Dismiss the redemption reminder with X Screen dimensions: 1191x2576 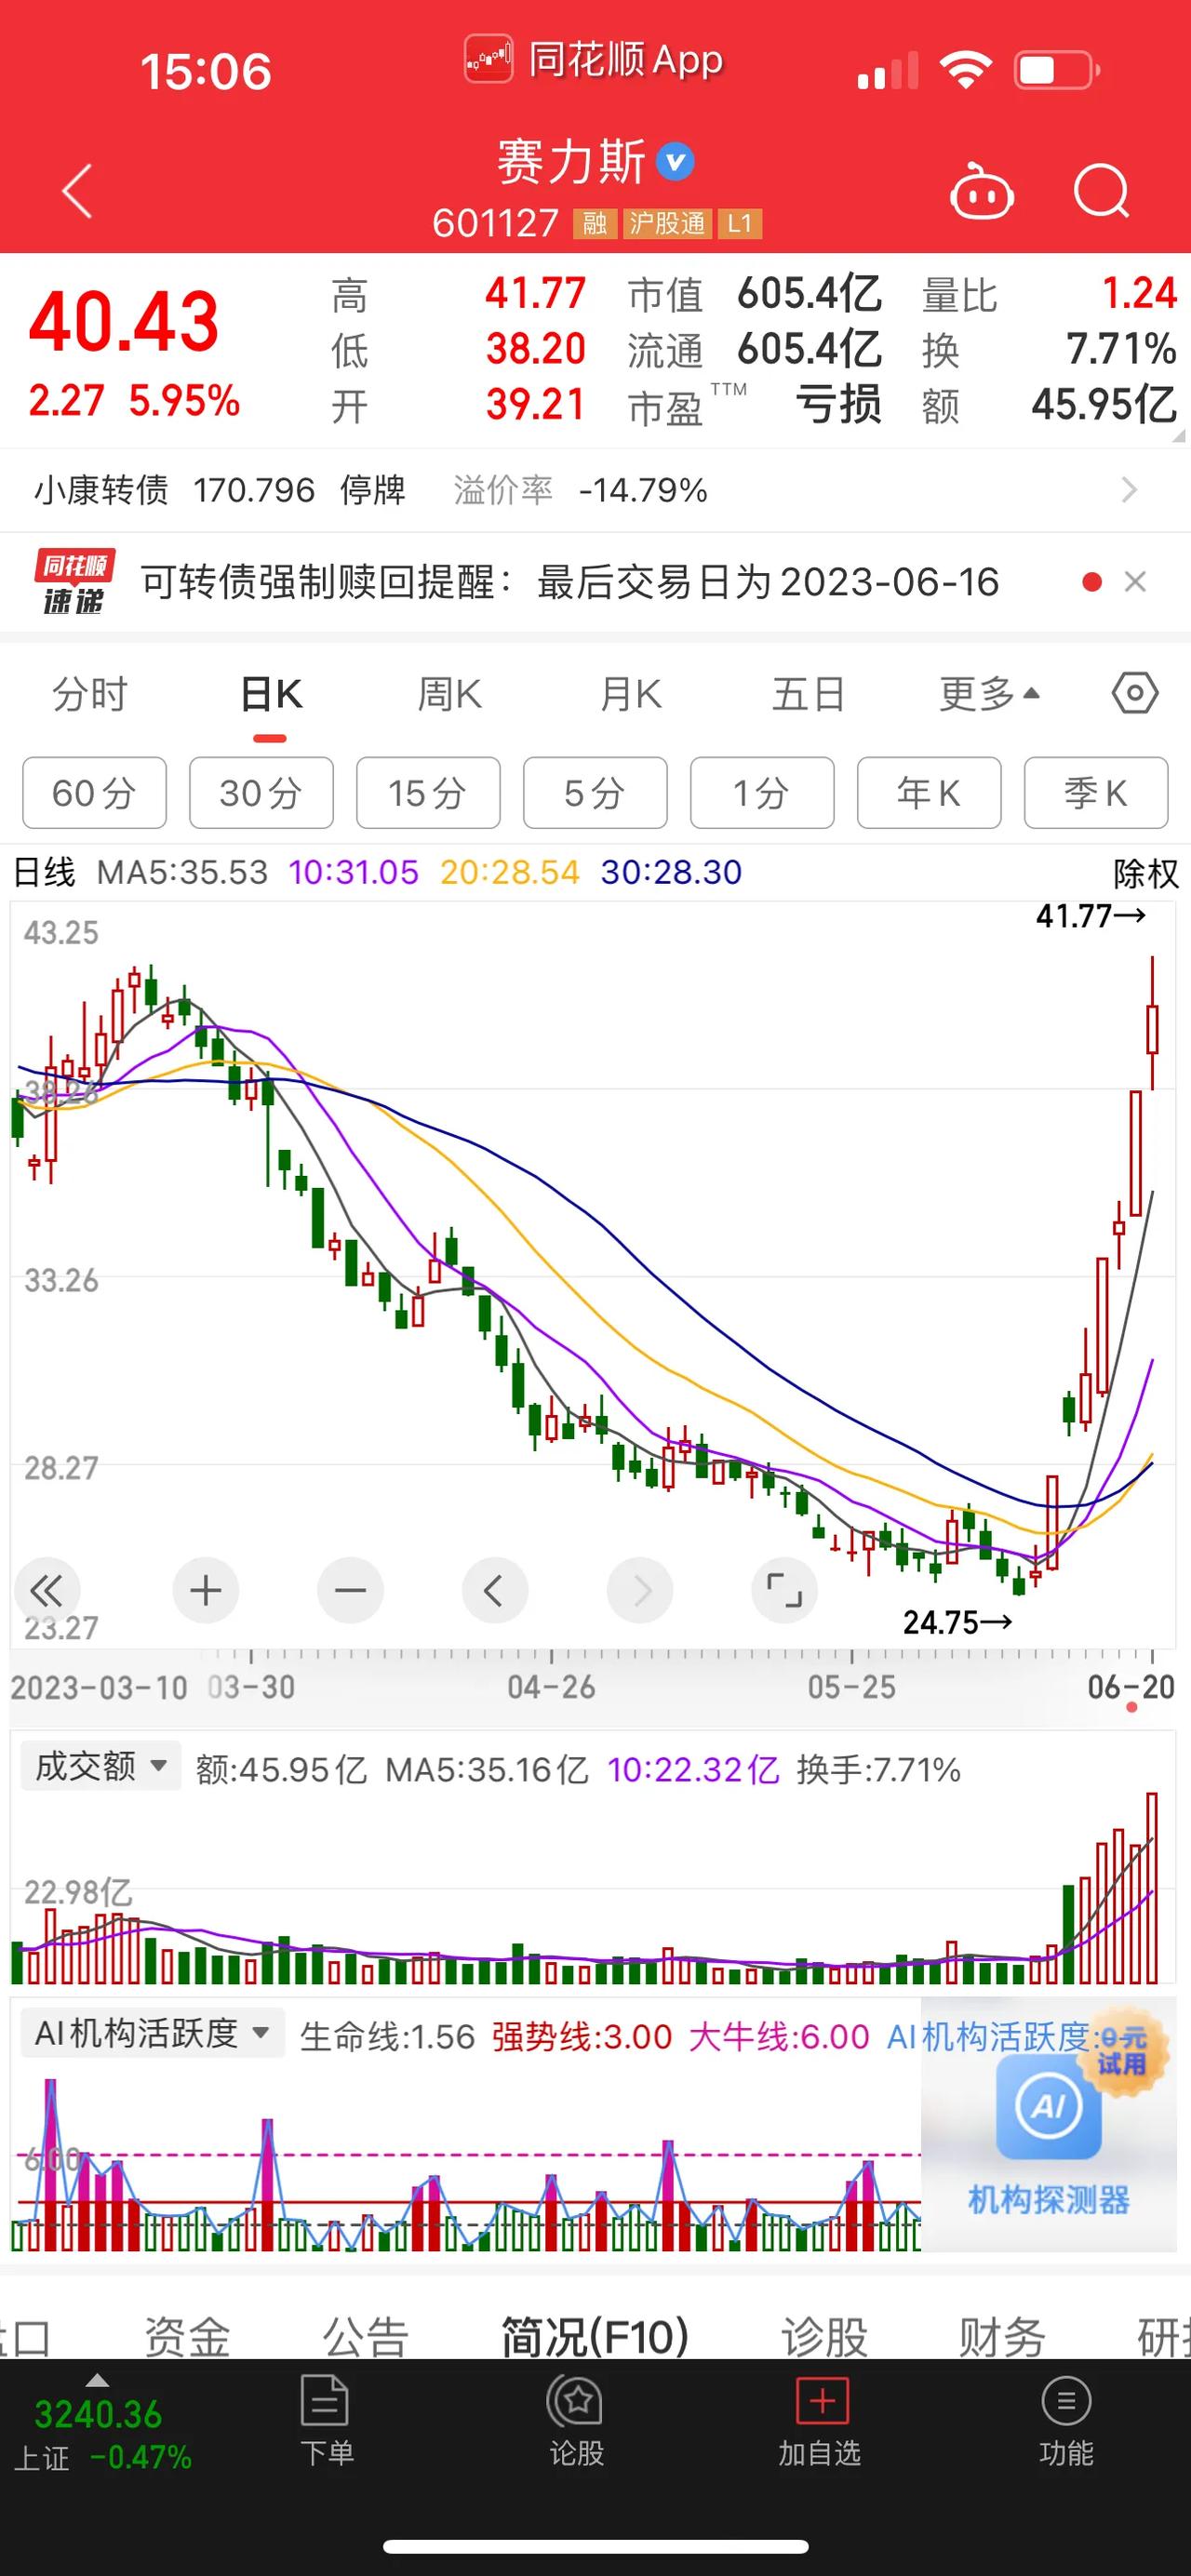(x=1134, y=582)
